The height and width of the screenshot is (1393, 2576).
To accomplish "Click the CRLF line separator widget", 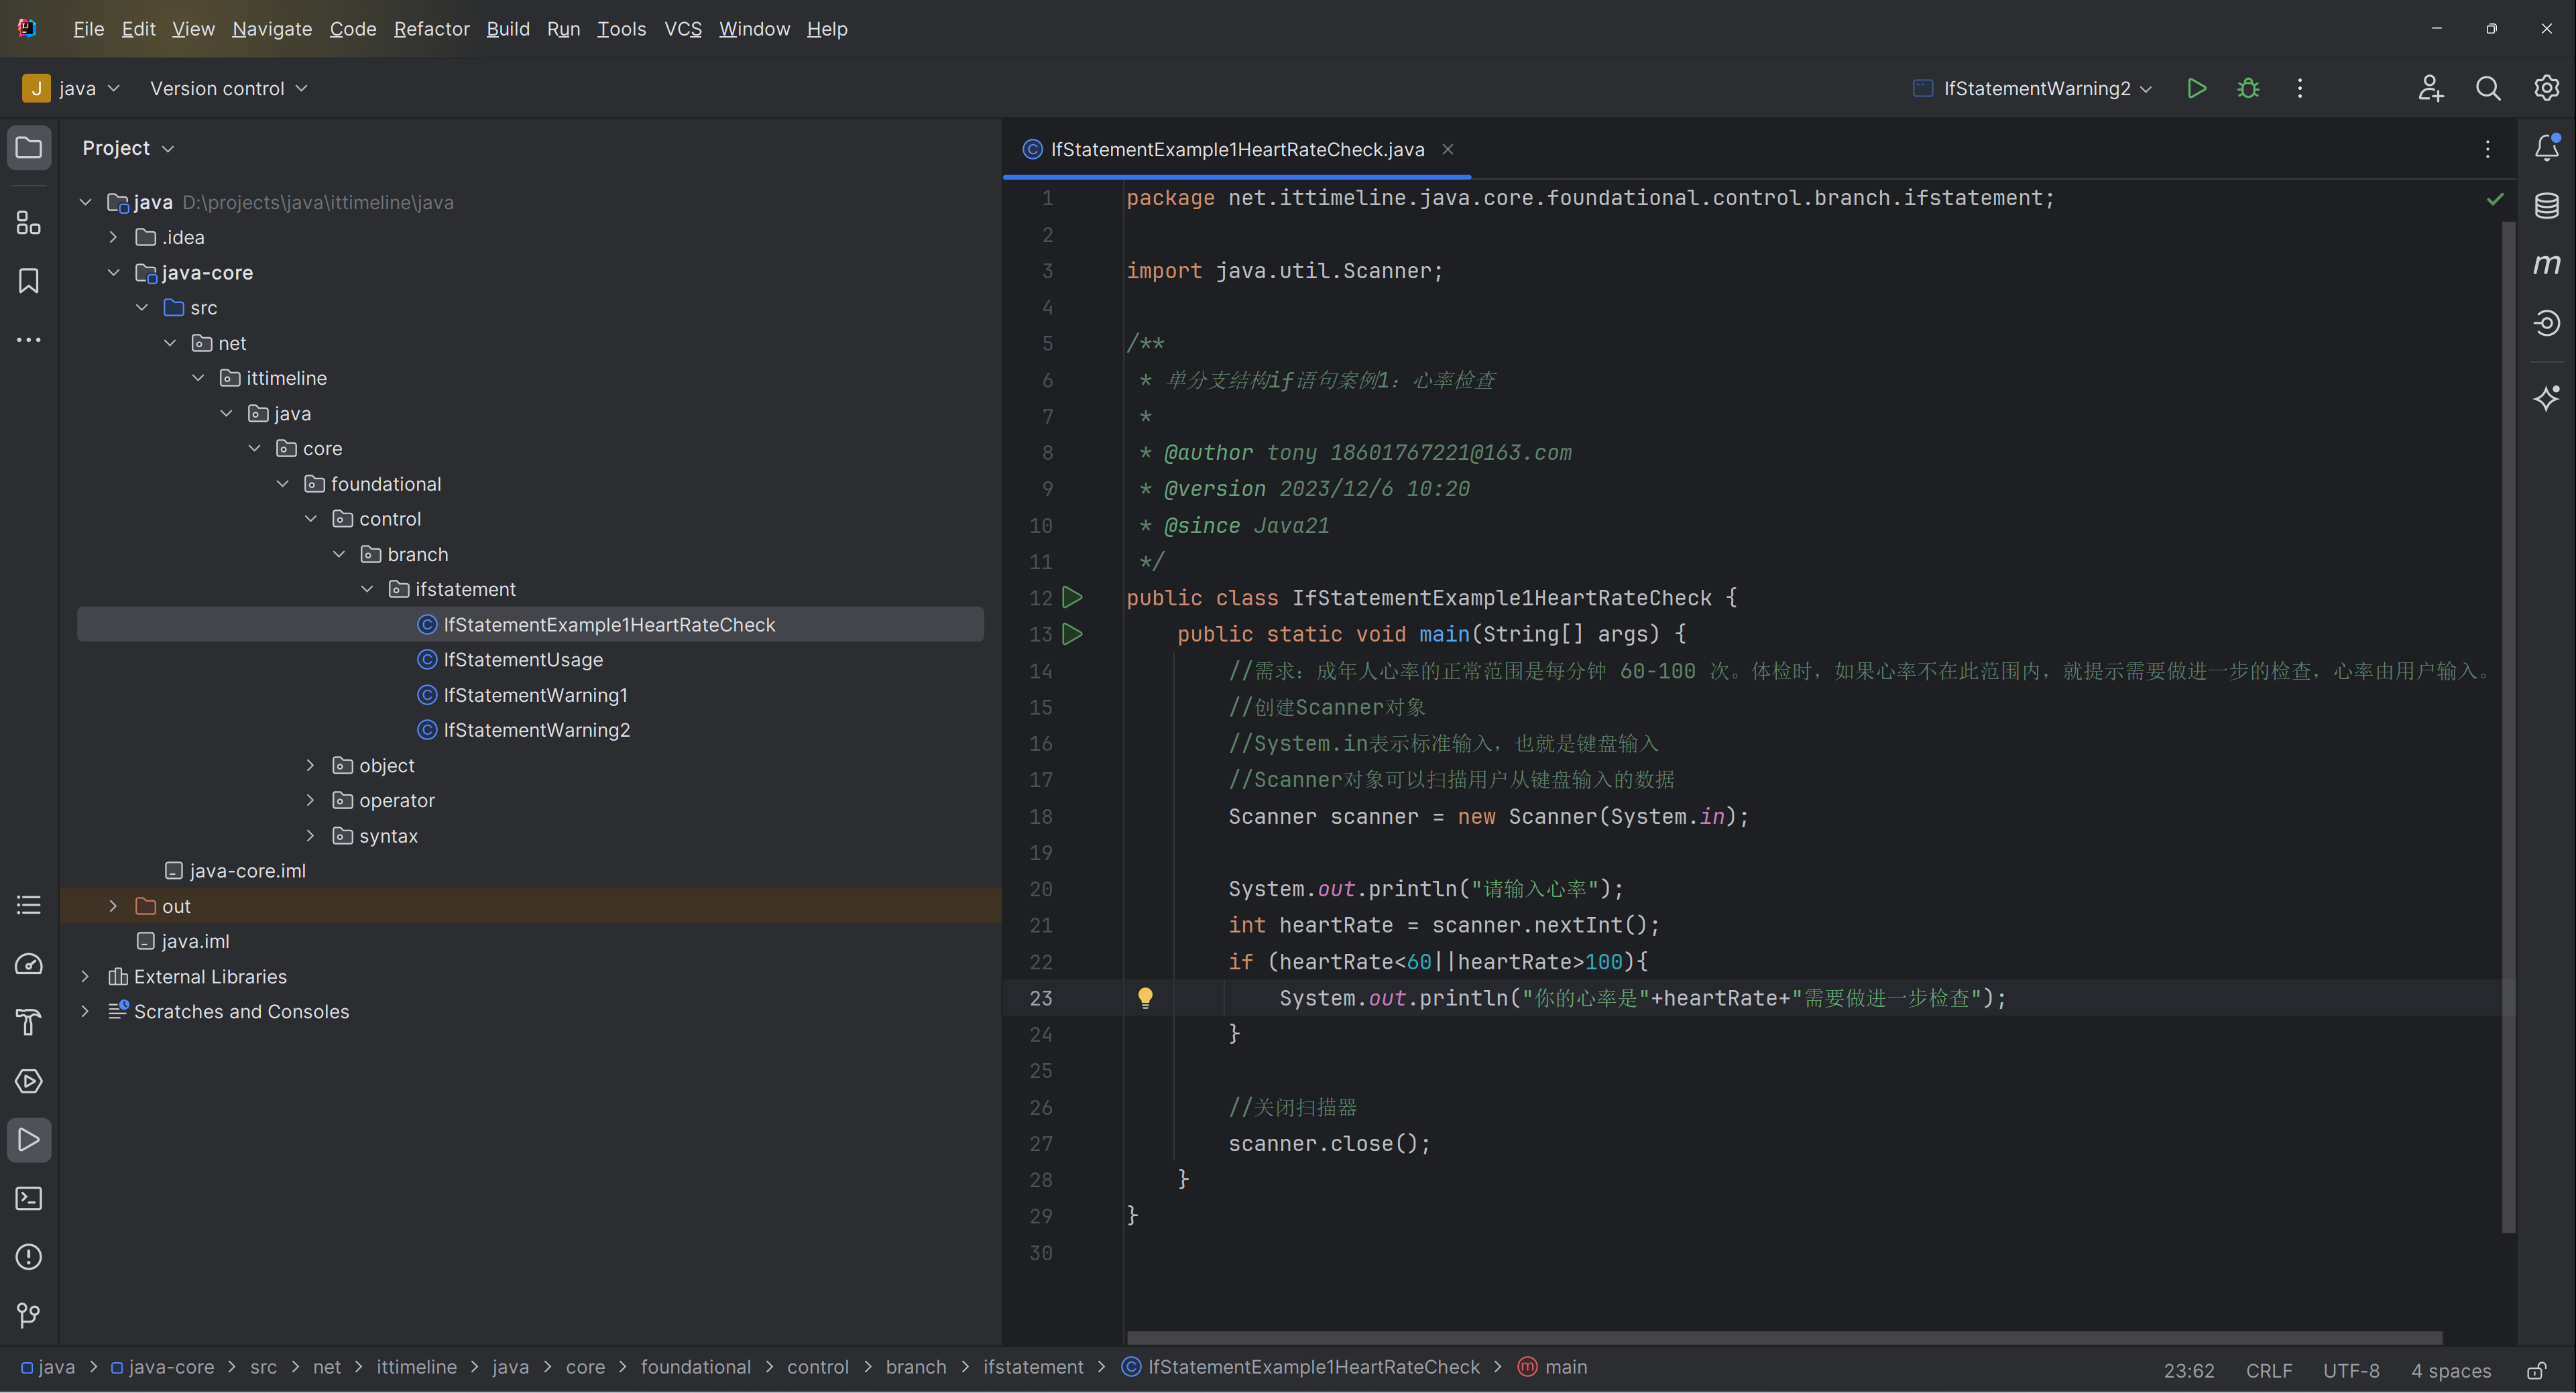I will coord(2269,1370).
